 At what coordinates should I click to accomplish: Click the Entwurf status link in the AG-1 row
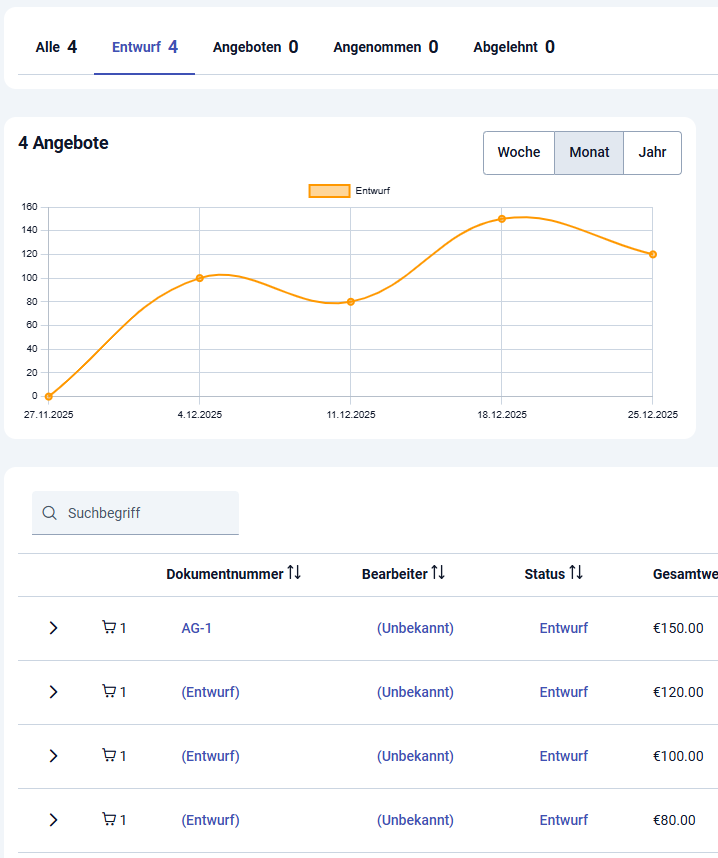tap(563, 628)
